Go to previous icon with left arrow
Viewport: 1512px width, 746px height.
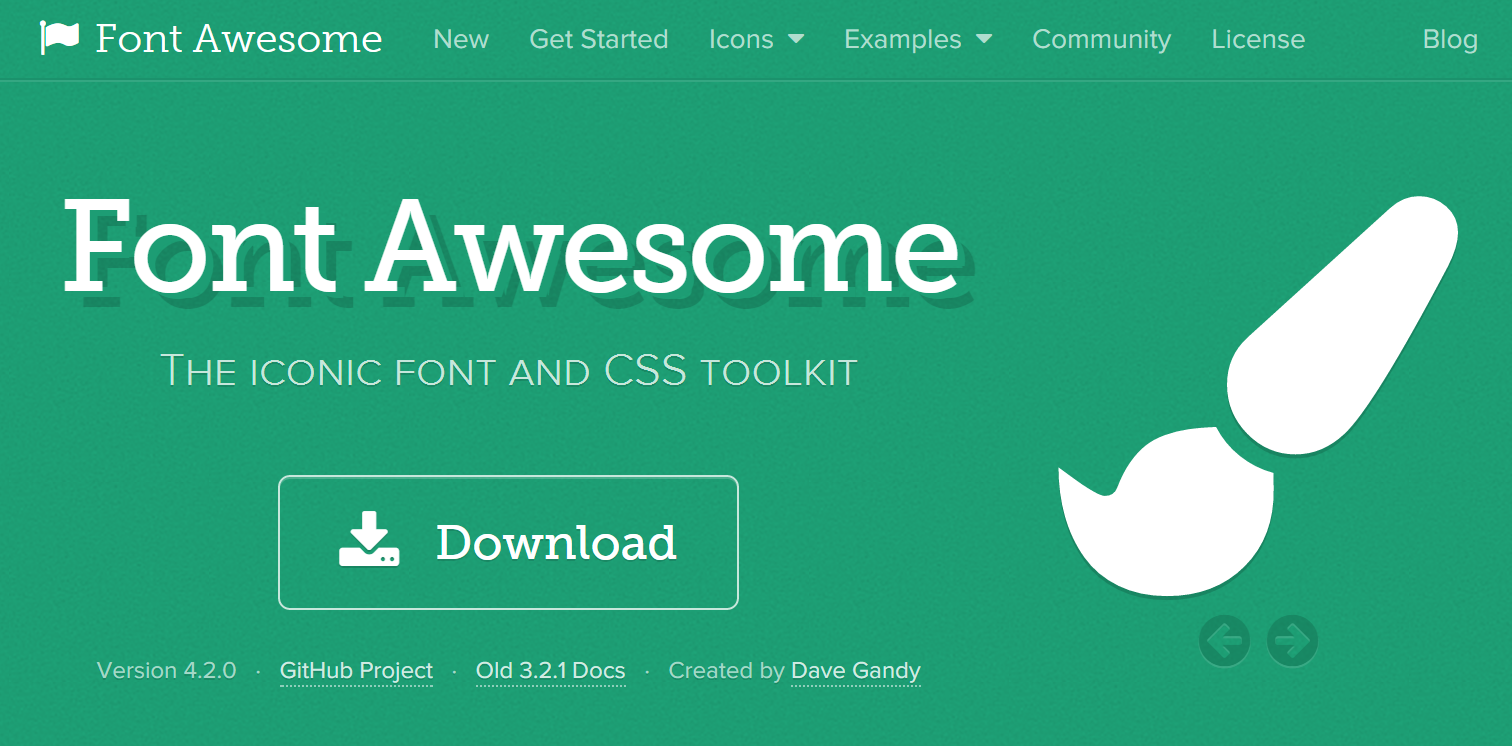coord(1225,640)
